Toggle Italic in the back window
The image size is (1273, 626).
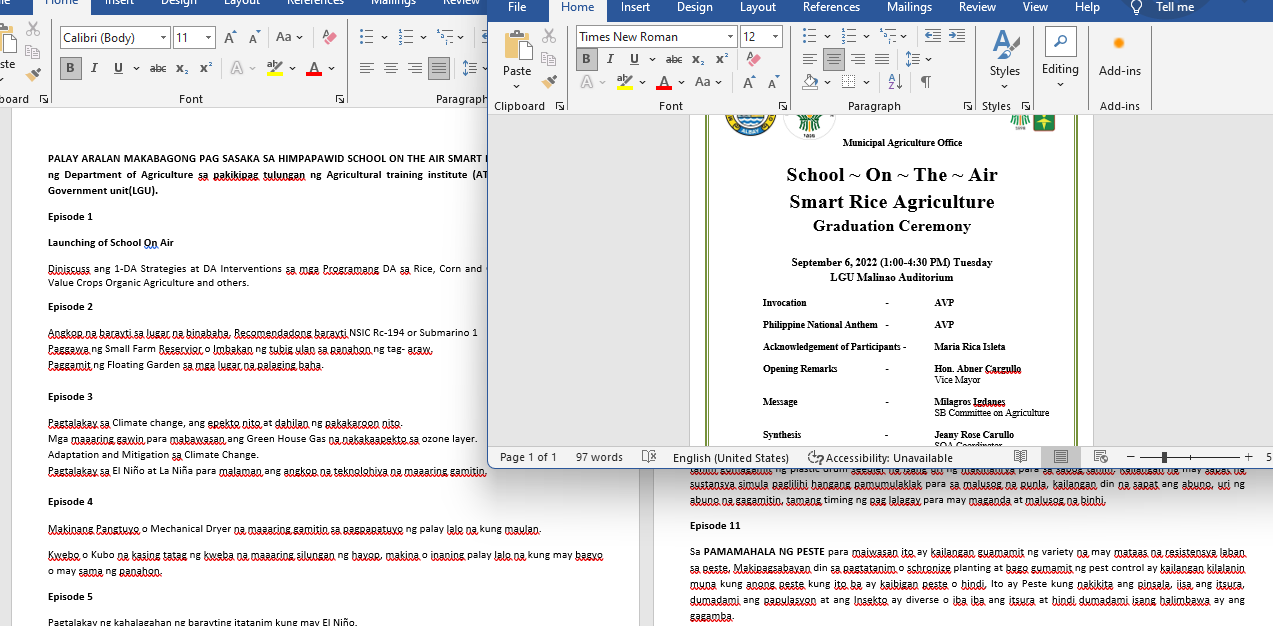coord(94,68)
